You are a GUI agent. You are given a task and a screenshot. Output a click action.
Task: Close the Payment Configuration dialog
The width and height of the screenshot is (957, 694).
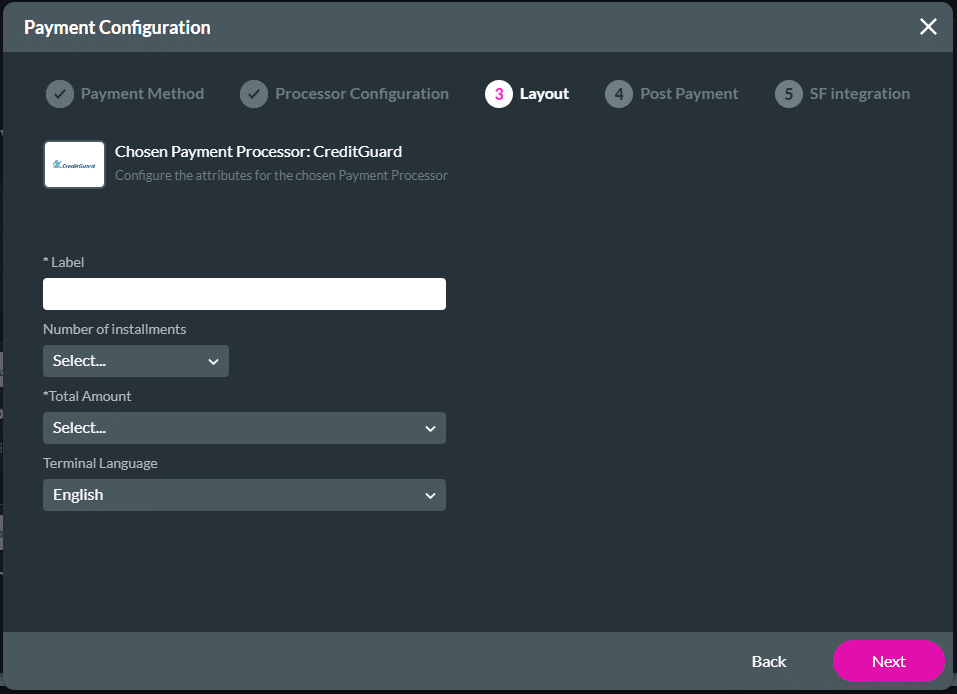[928, 27]
